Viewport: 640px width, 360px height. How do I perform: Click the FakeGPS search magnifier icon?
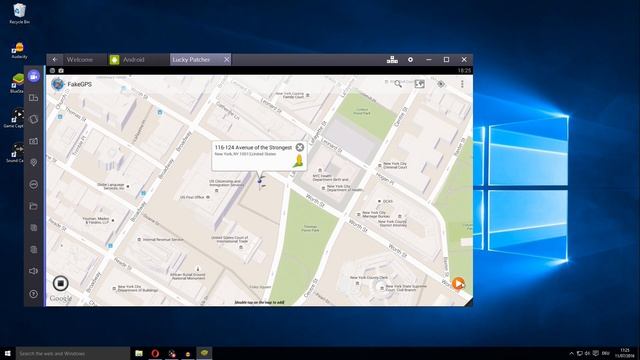(398, 84)
